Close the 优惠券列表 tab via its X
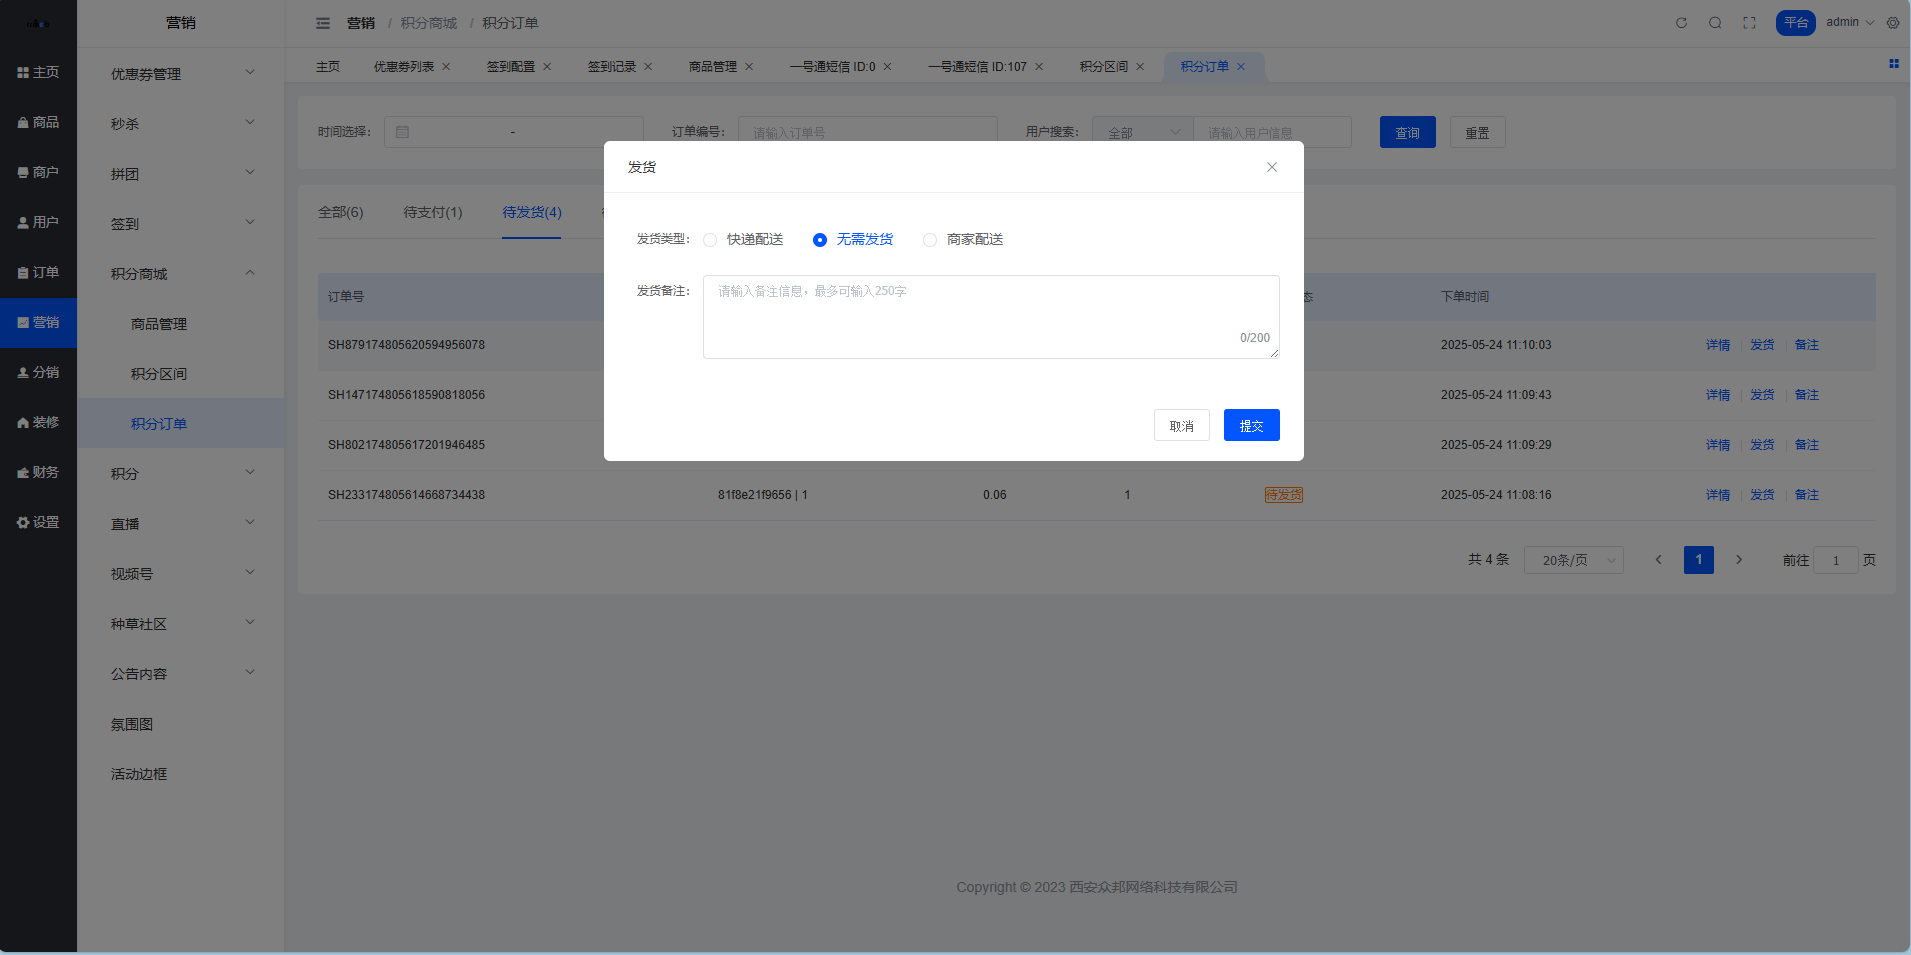The width and height of the screenshot is (1911, 955). tap(446, 67)
